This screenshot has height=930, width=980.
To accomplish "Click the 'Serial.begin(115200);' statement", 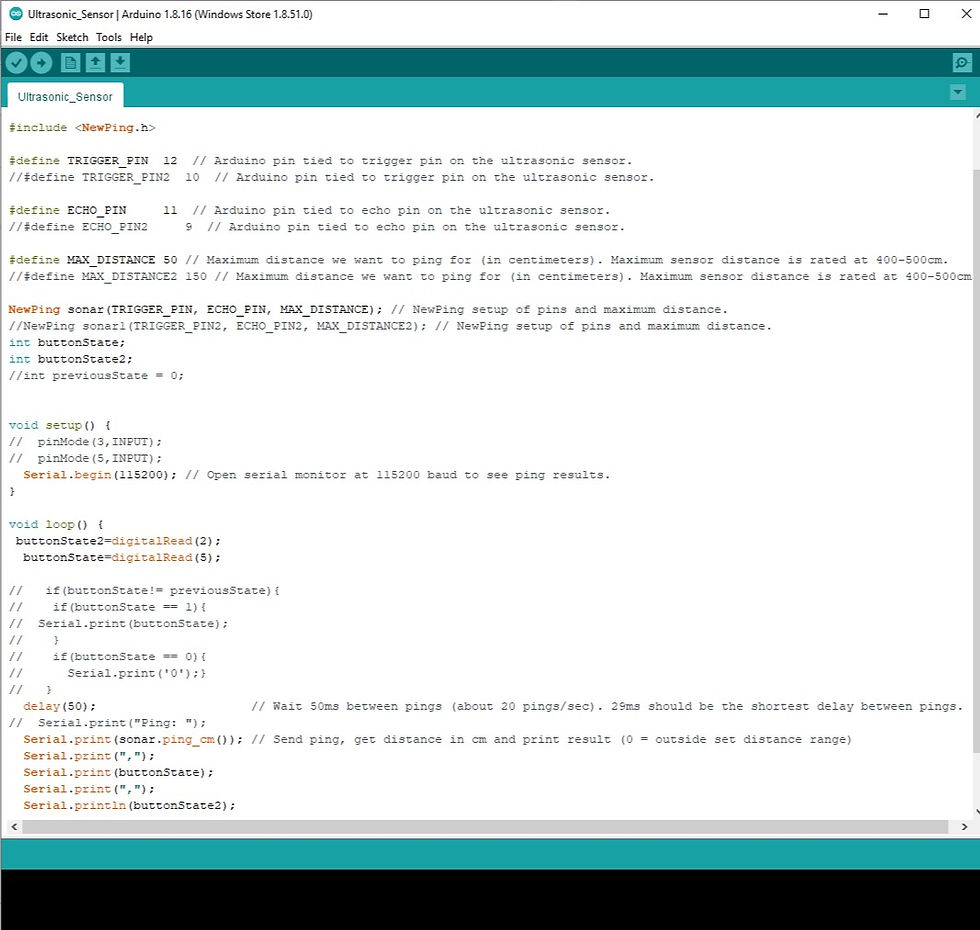I will 100,474.
